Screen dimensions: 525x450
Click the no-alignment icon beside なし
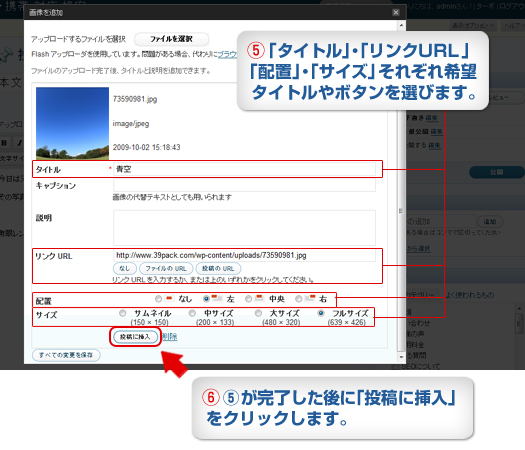169,298
